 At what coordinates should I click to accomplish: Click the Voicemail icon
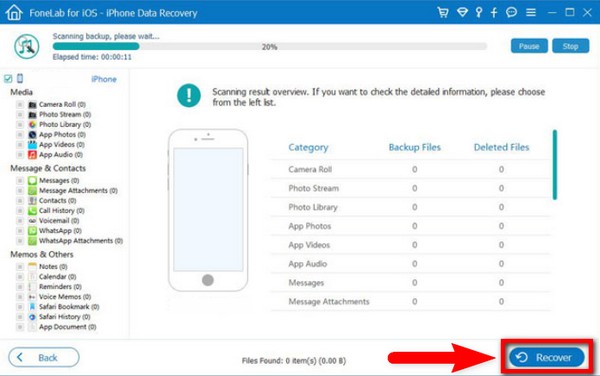[x=33, y=221]
